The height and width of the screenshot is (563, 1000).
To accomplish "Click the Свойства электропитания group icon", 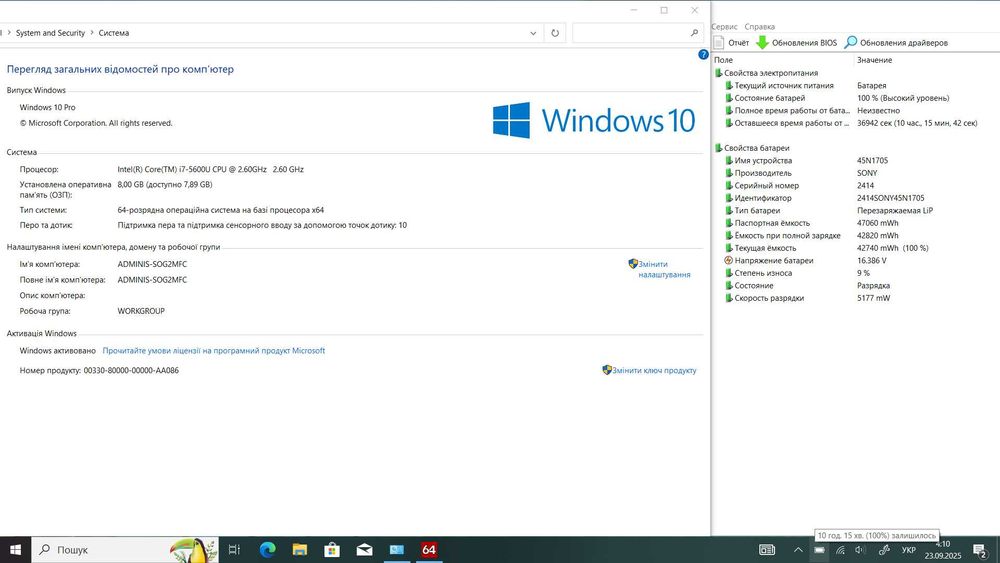I will (x=718, y=73).
